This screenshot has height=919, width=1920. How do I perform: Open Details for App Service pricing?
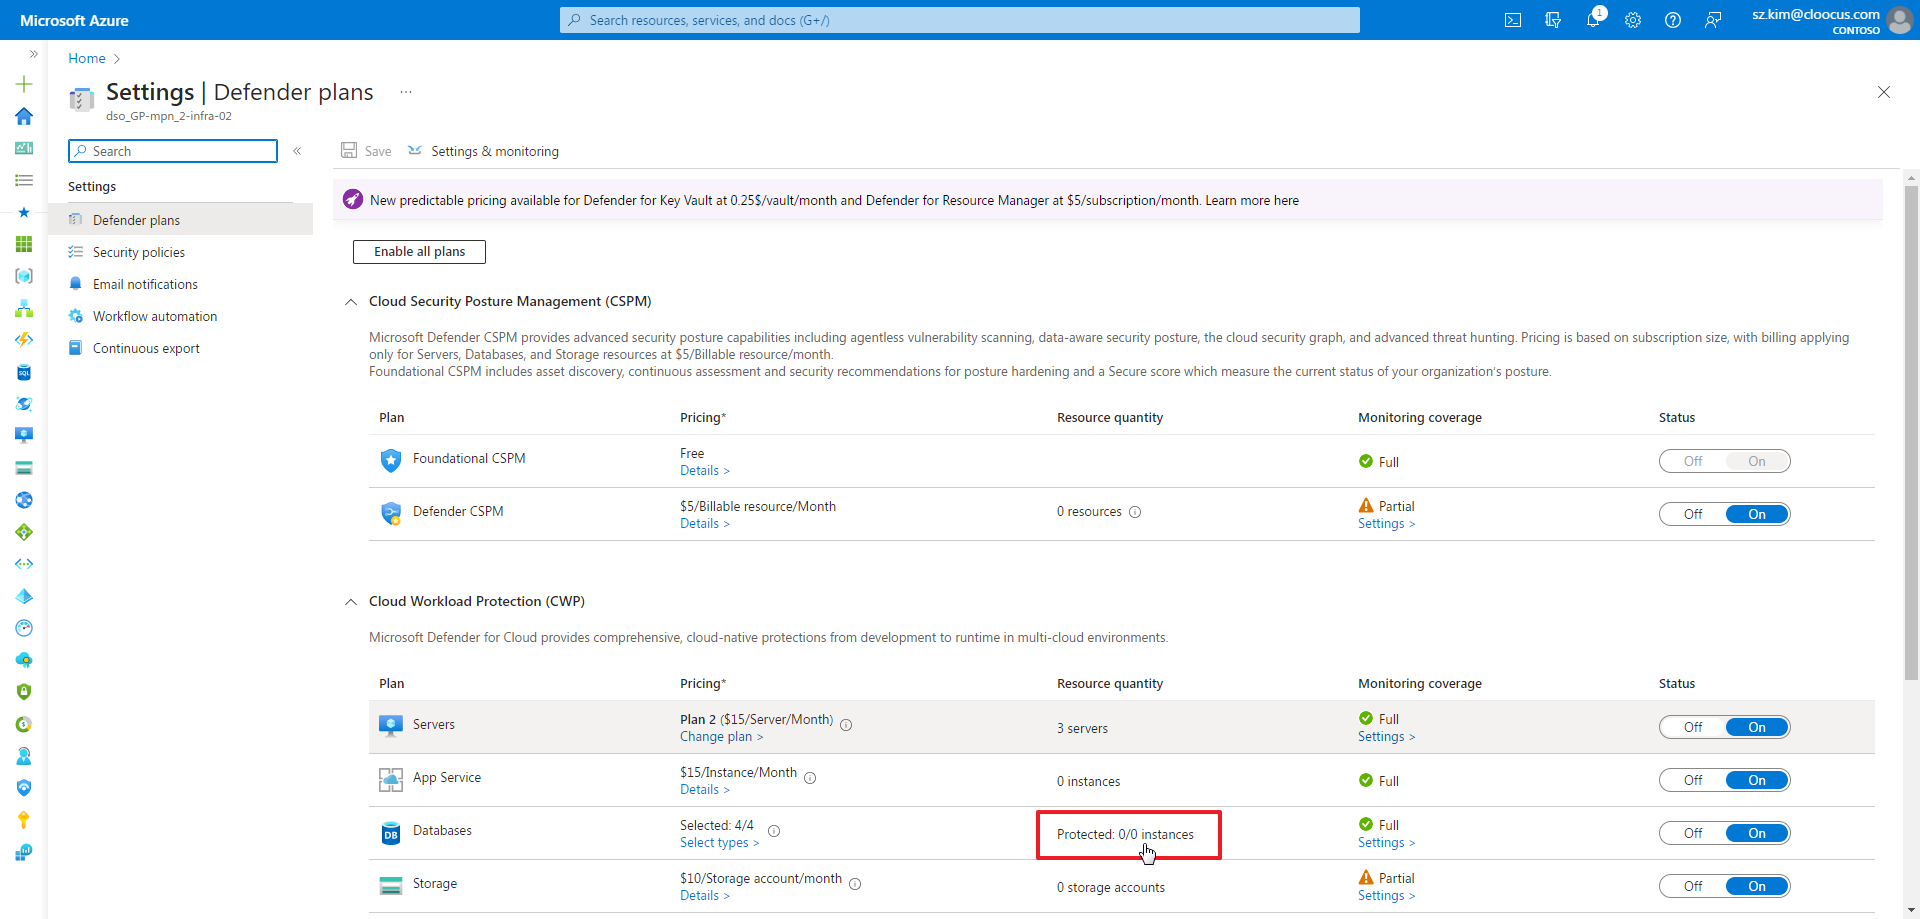(x=705, y=790)
